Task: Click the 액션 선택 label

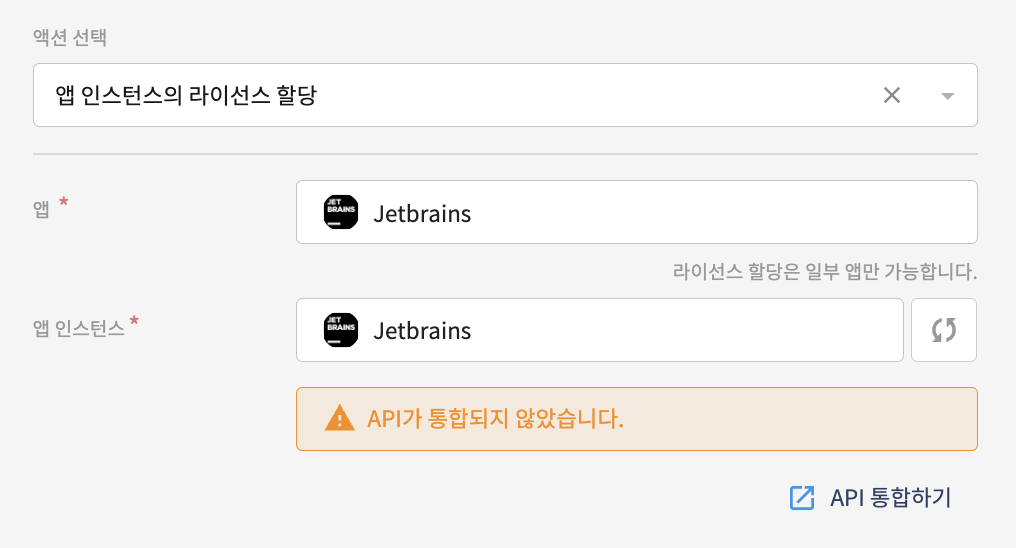Action: (x=71, y=39)
